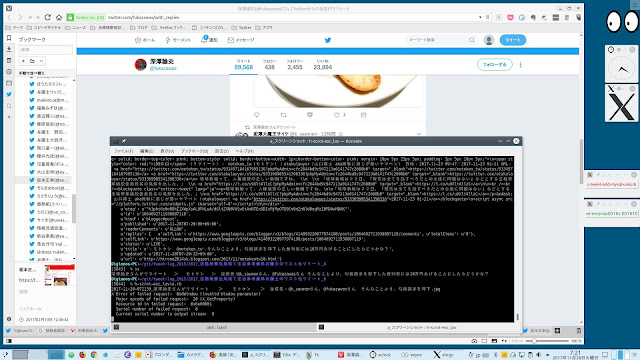Click retweet icon under the food tweet
The width and height of the screenshot is (640, 360).
pyautogui.click(x=283, y=115)
